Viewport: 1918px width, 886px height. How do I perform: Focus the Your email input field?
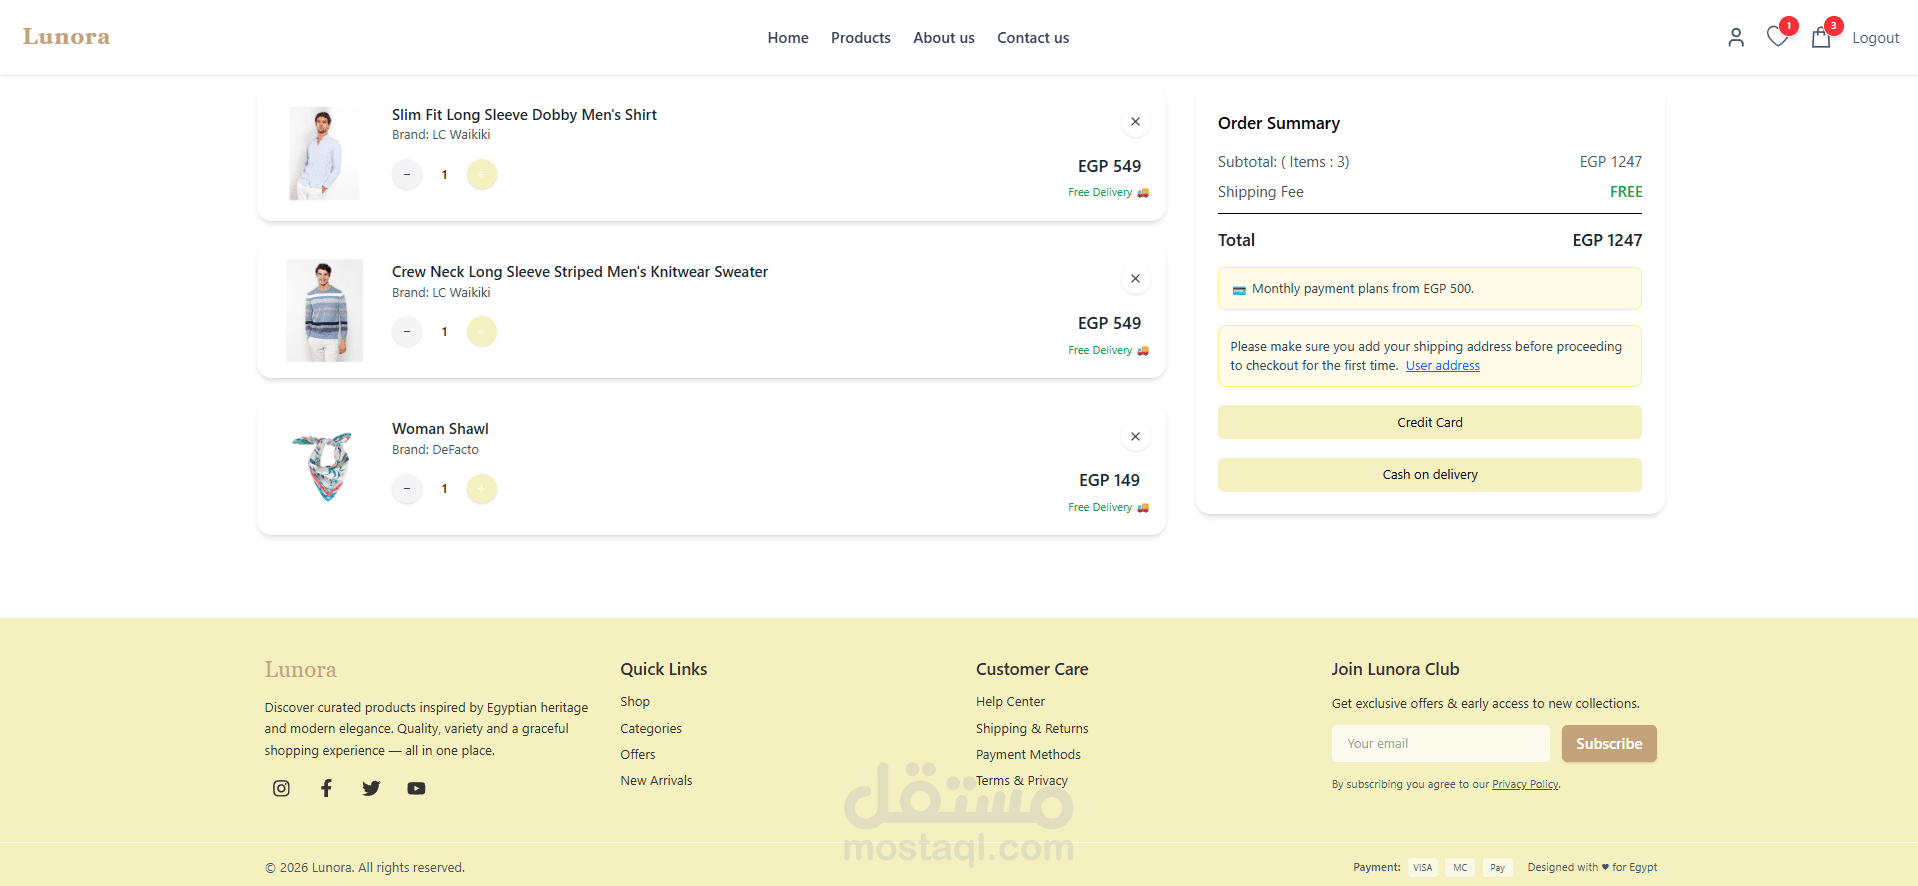(1440, 744)
